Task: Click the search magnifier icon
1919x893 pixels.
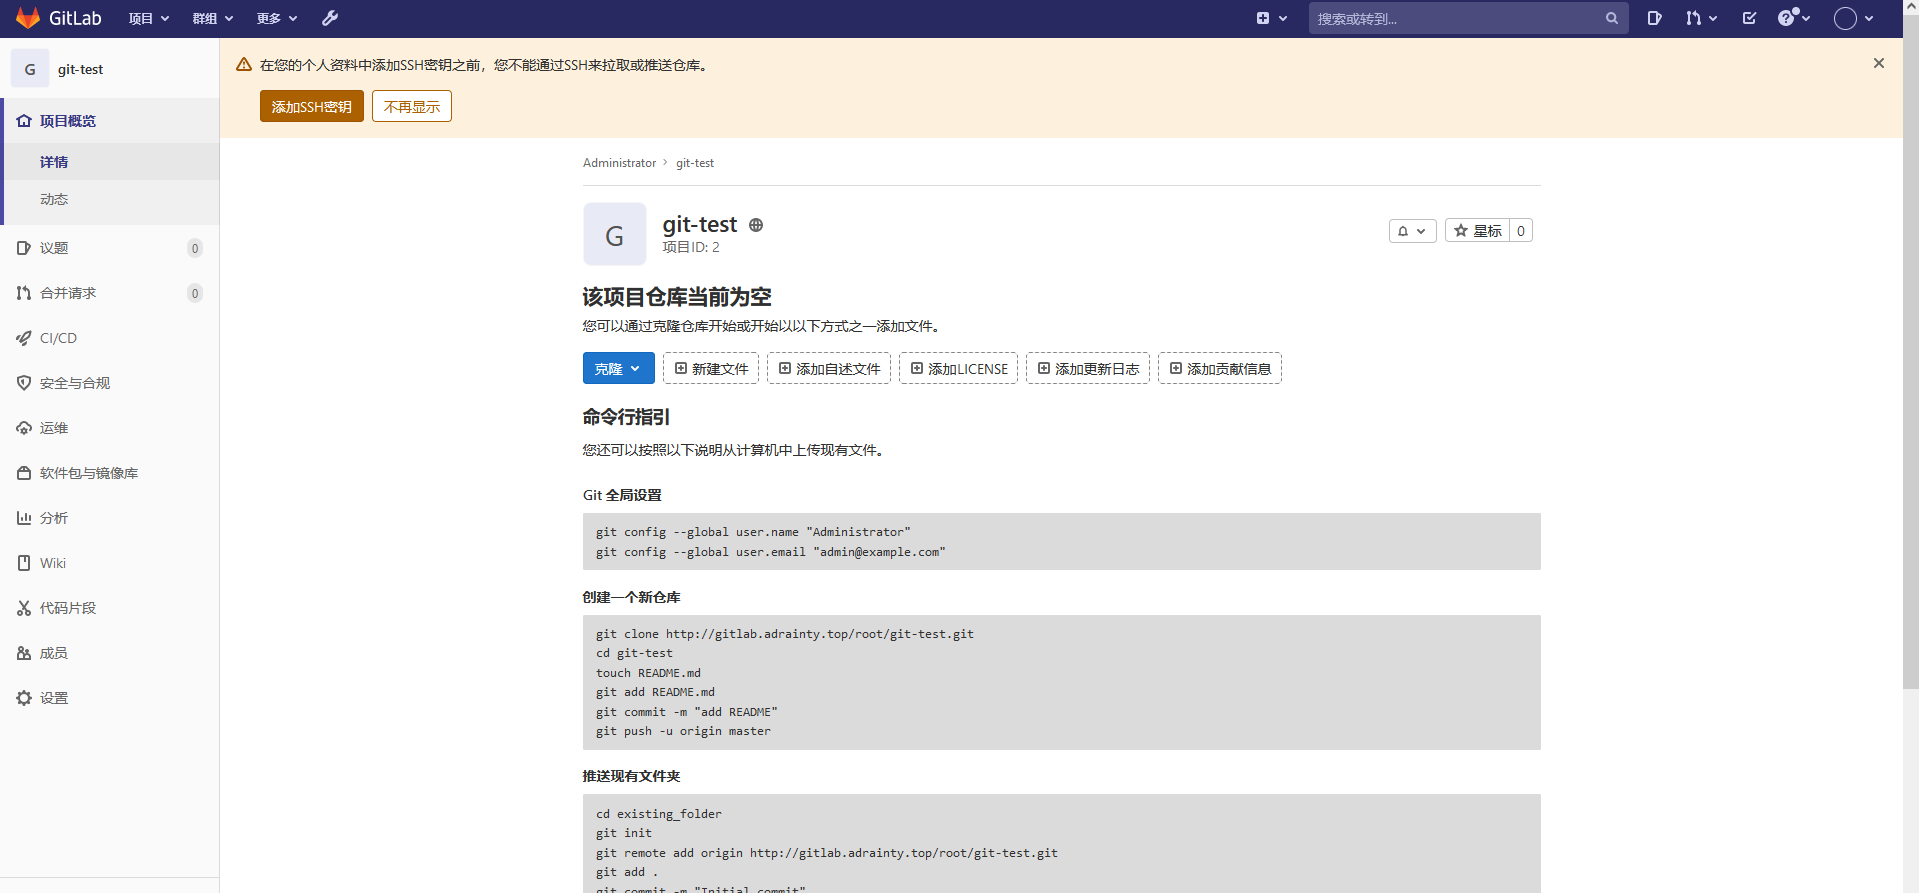Action: pyautogui.click(x=1612, y=18)
